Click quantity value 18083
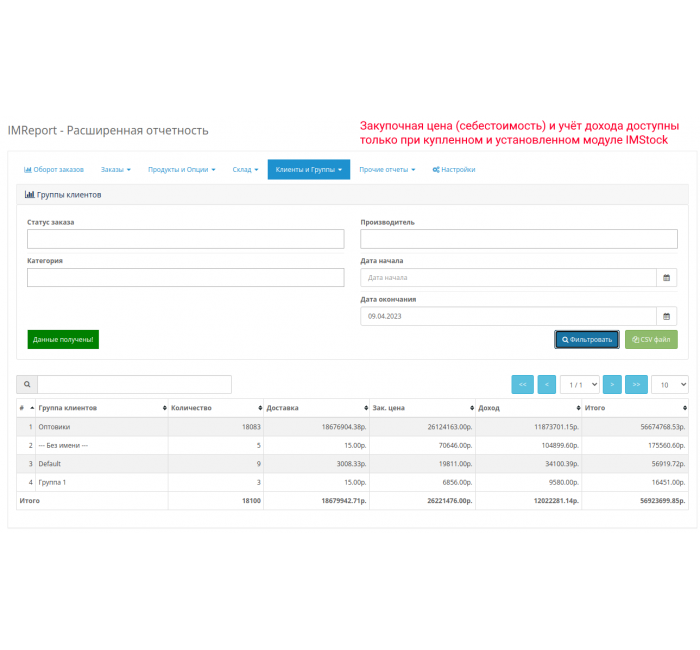The width and height of the screenshot is (700, 650). click(x=251, y=427)
